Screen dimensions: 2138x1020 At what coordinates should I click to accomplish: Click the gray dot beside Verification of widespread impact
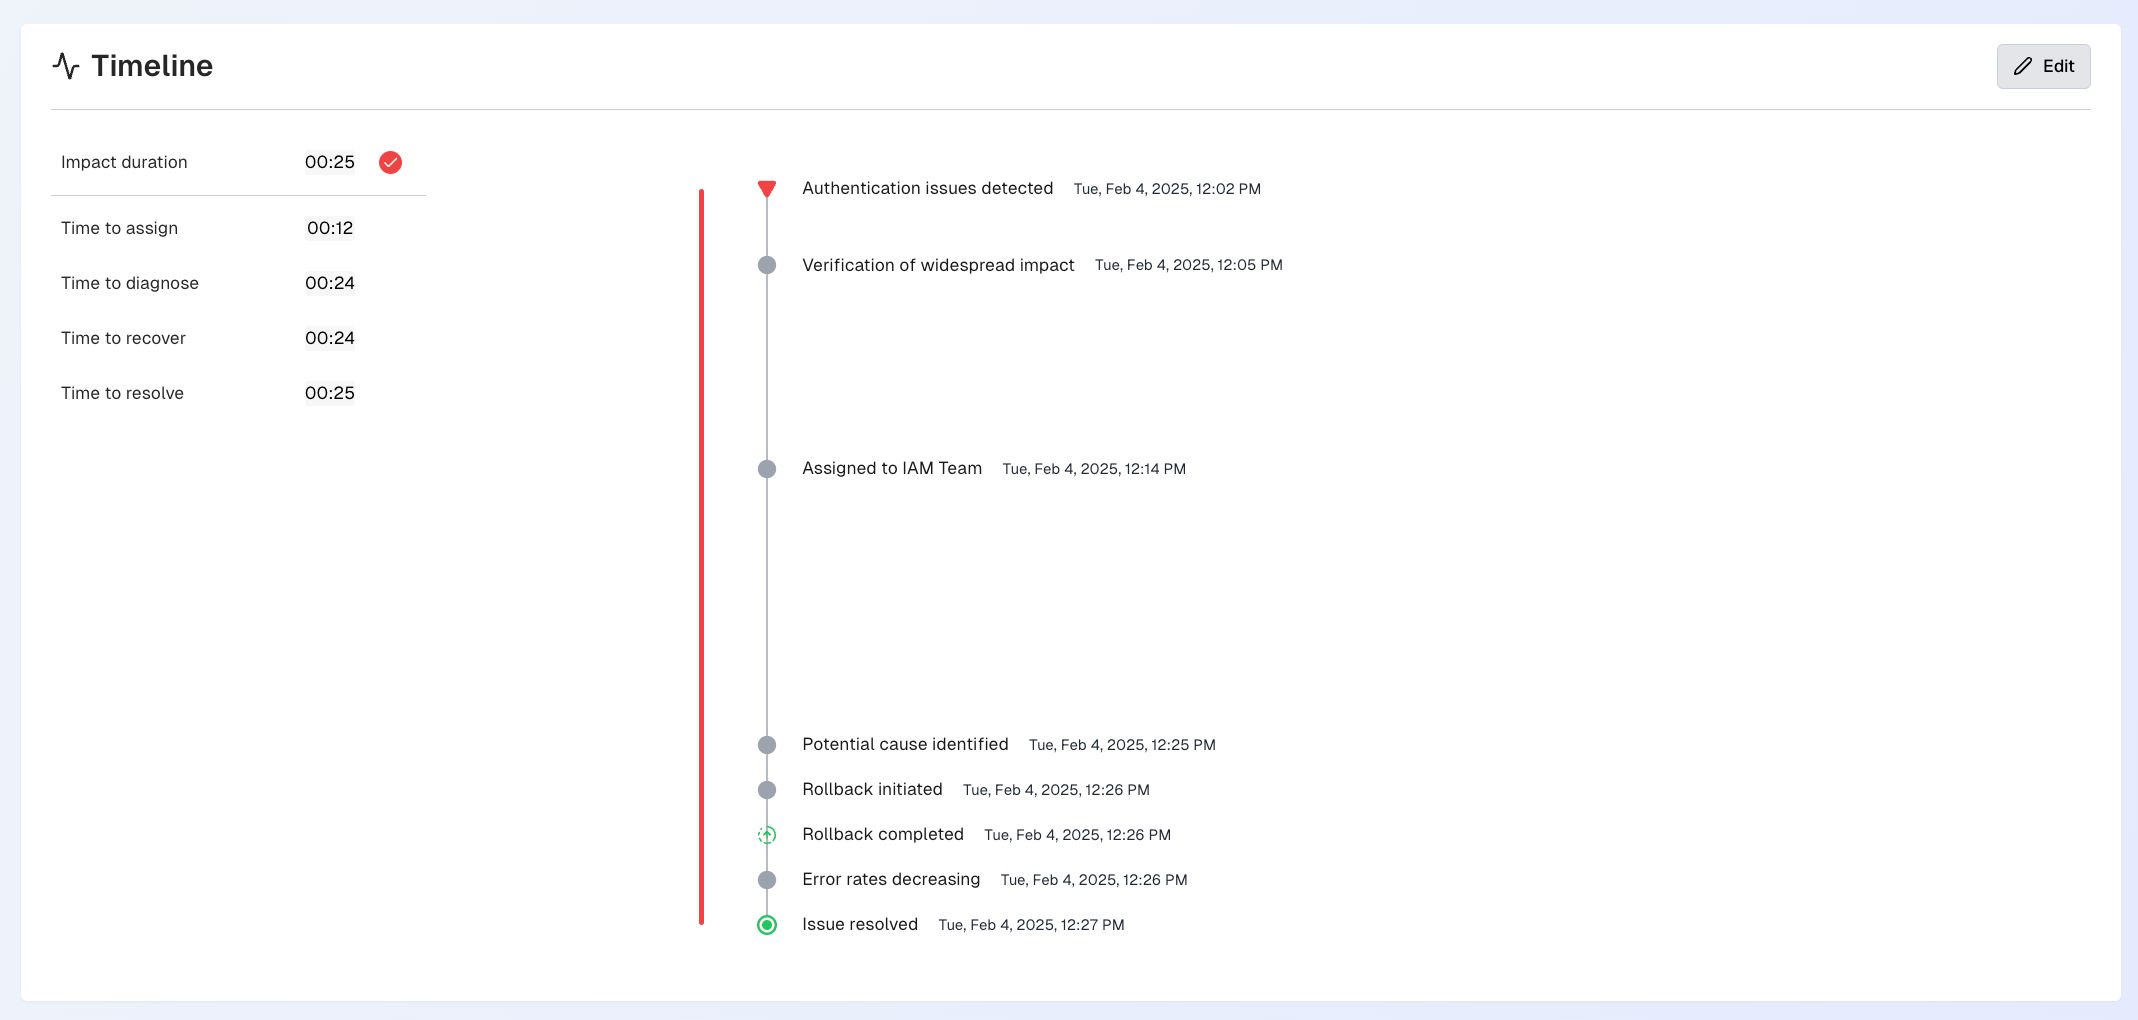(767, 265)
